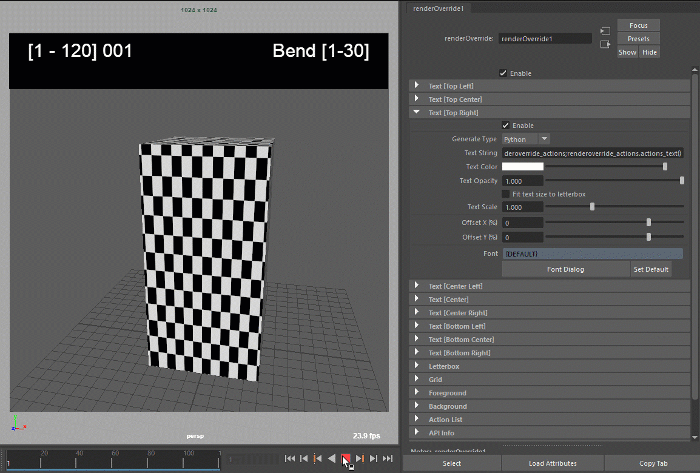Step back one frame

coord(303,458)
